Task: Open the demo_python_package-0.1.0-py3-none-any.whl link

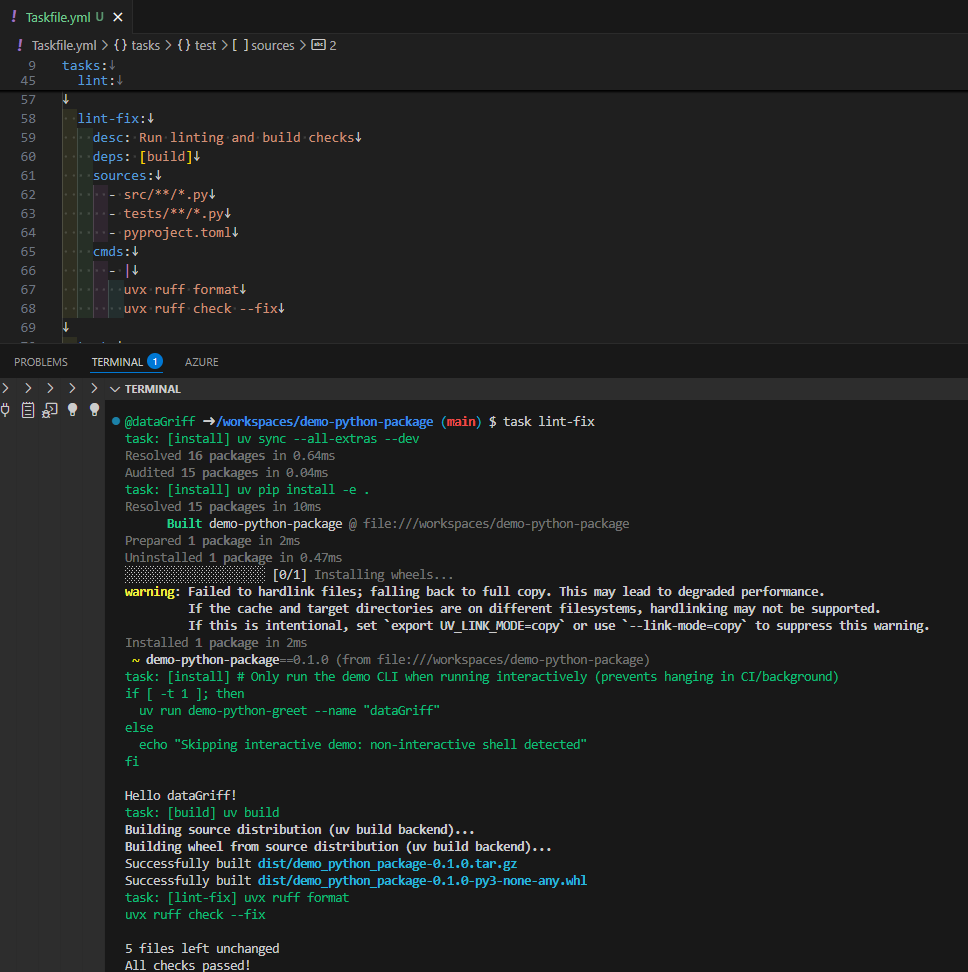Action: point(422,881)
